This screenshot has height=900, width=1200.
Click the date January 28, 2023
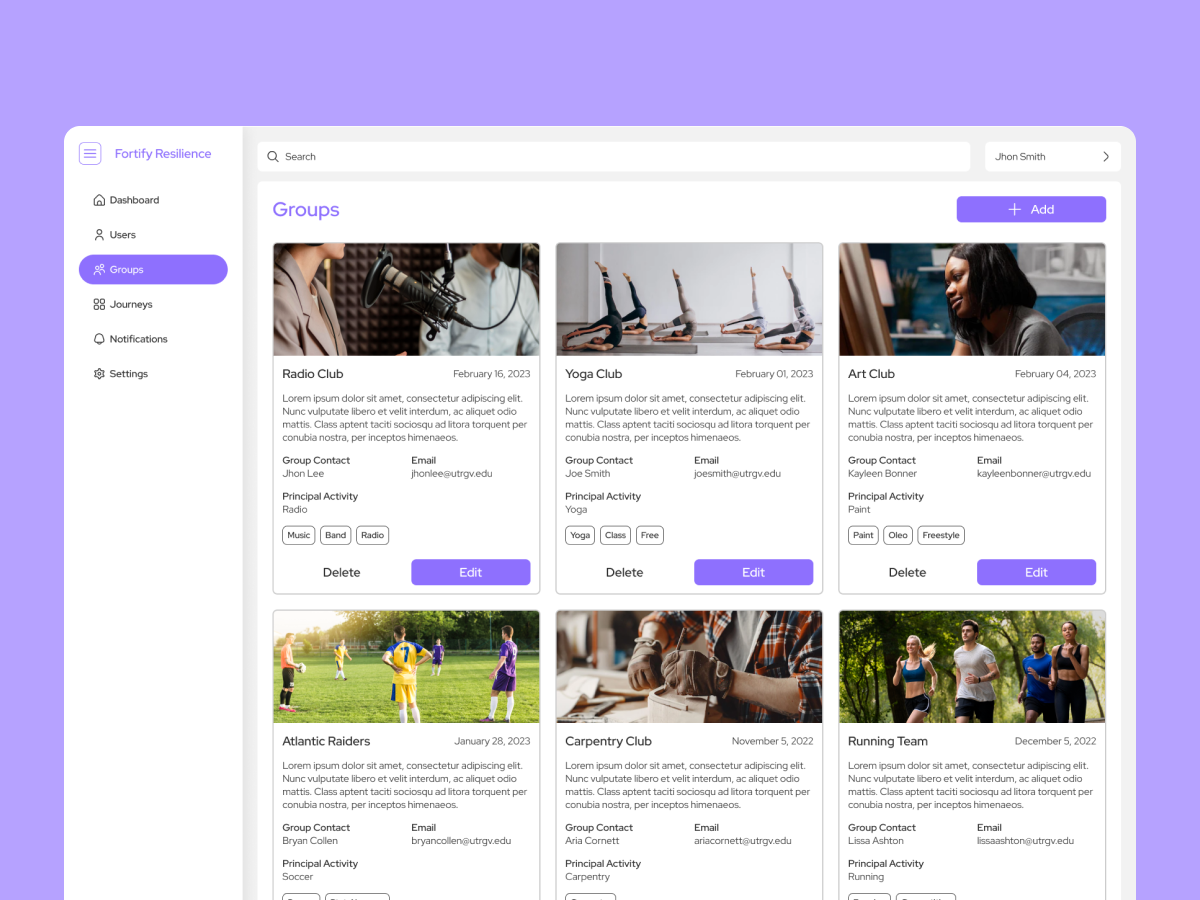pyautogui.click(x=492, y=741)
